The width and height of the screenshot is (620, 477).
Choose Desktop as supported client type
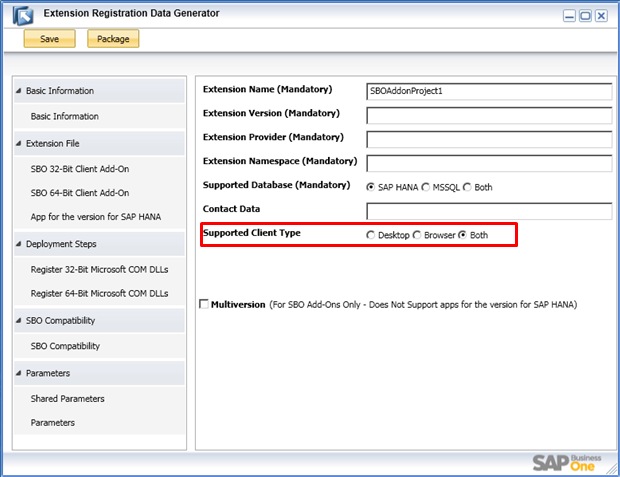(370, 235)
